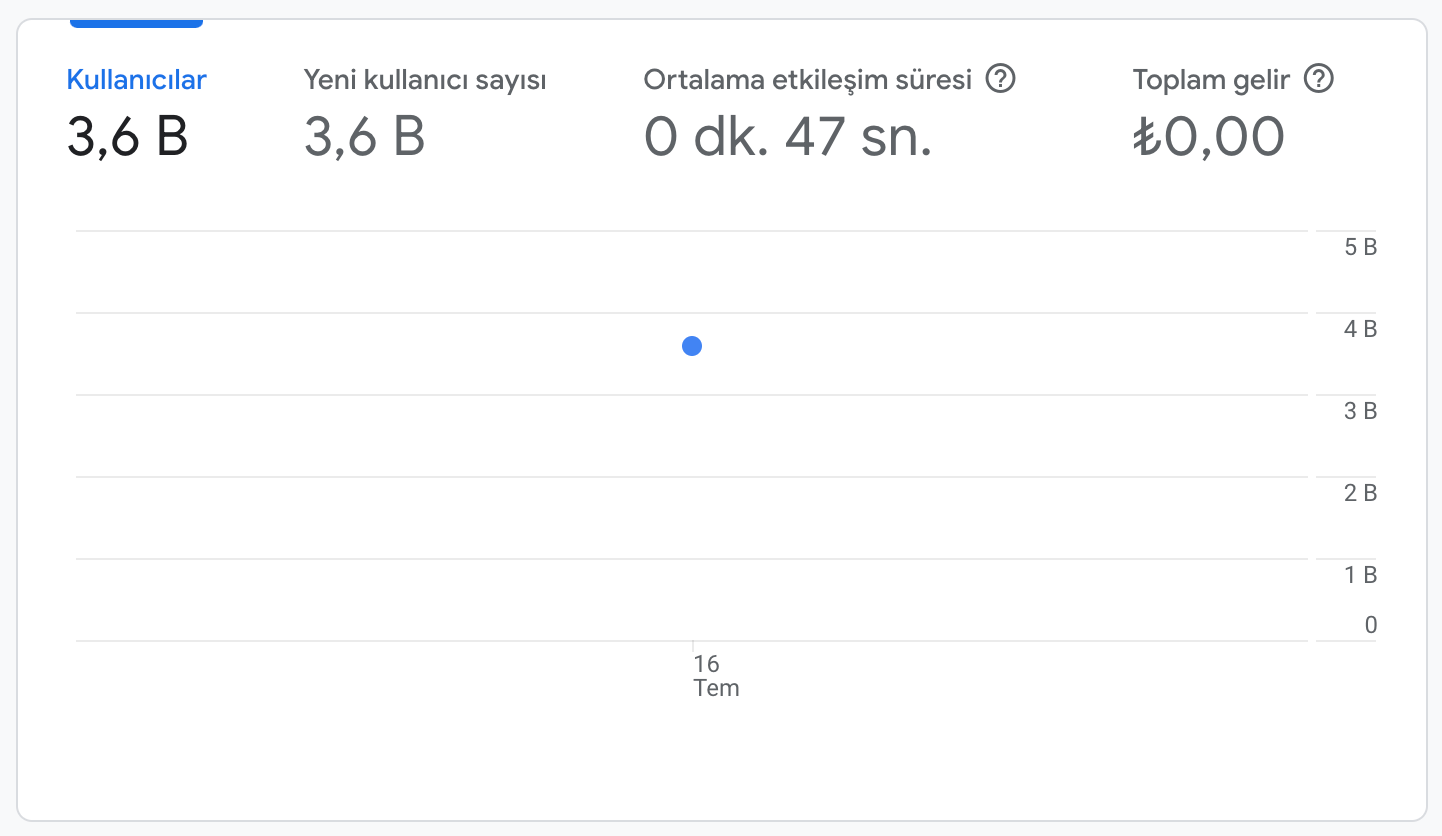The width and height of the screenshot is (1442, 836).
Task: Click the 5 B y-axis label
Action: pyautogui.click(x=1361, y=247)
